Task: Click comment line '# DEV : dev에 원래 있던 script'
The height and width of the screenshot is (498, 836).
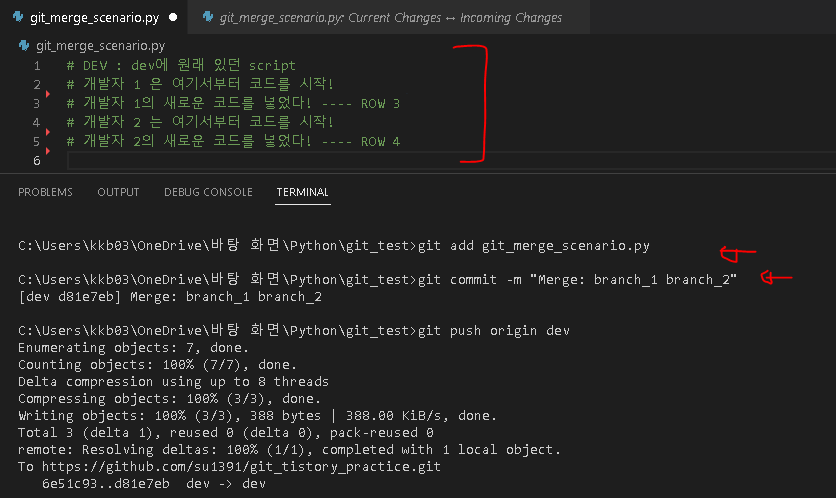Action: pyautogui.click(x=181, y=66)
